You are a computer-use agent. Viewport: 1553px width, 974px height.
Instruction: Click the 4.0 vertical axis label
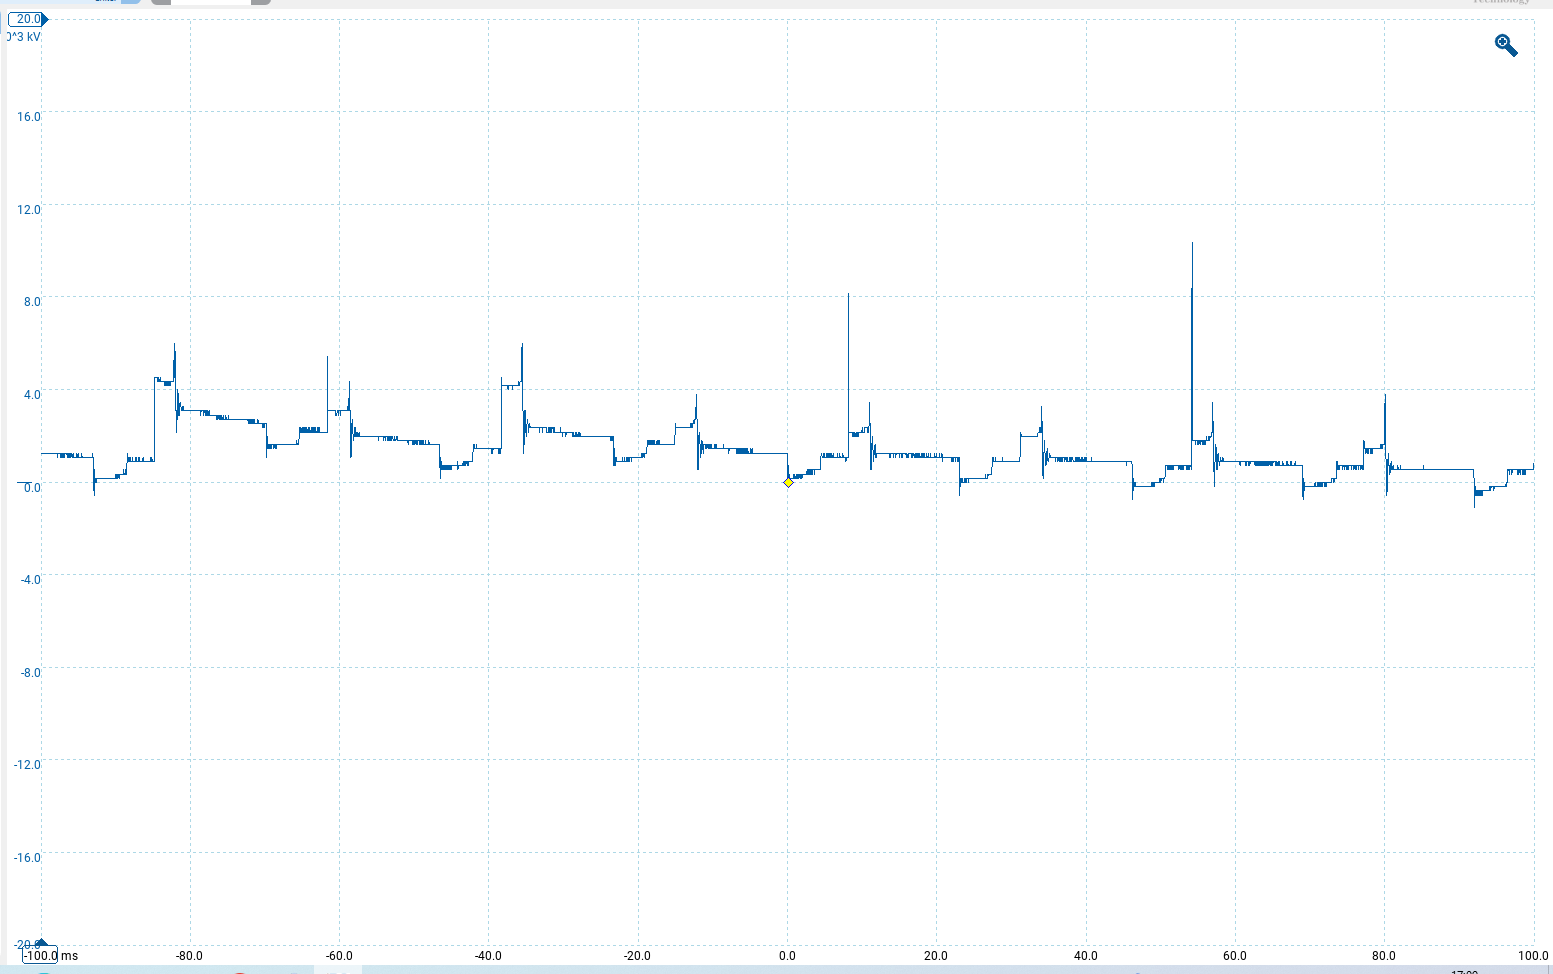click(32, 395)
